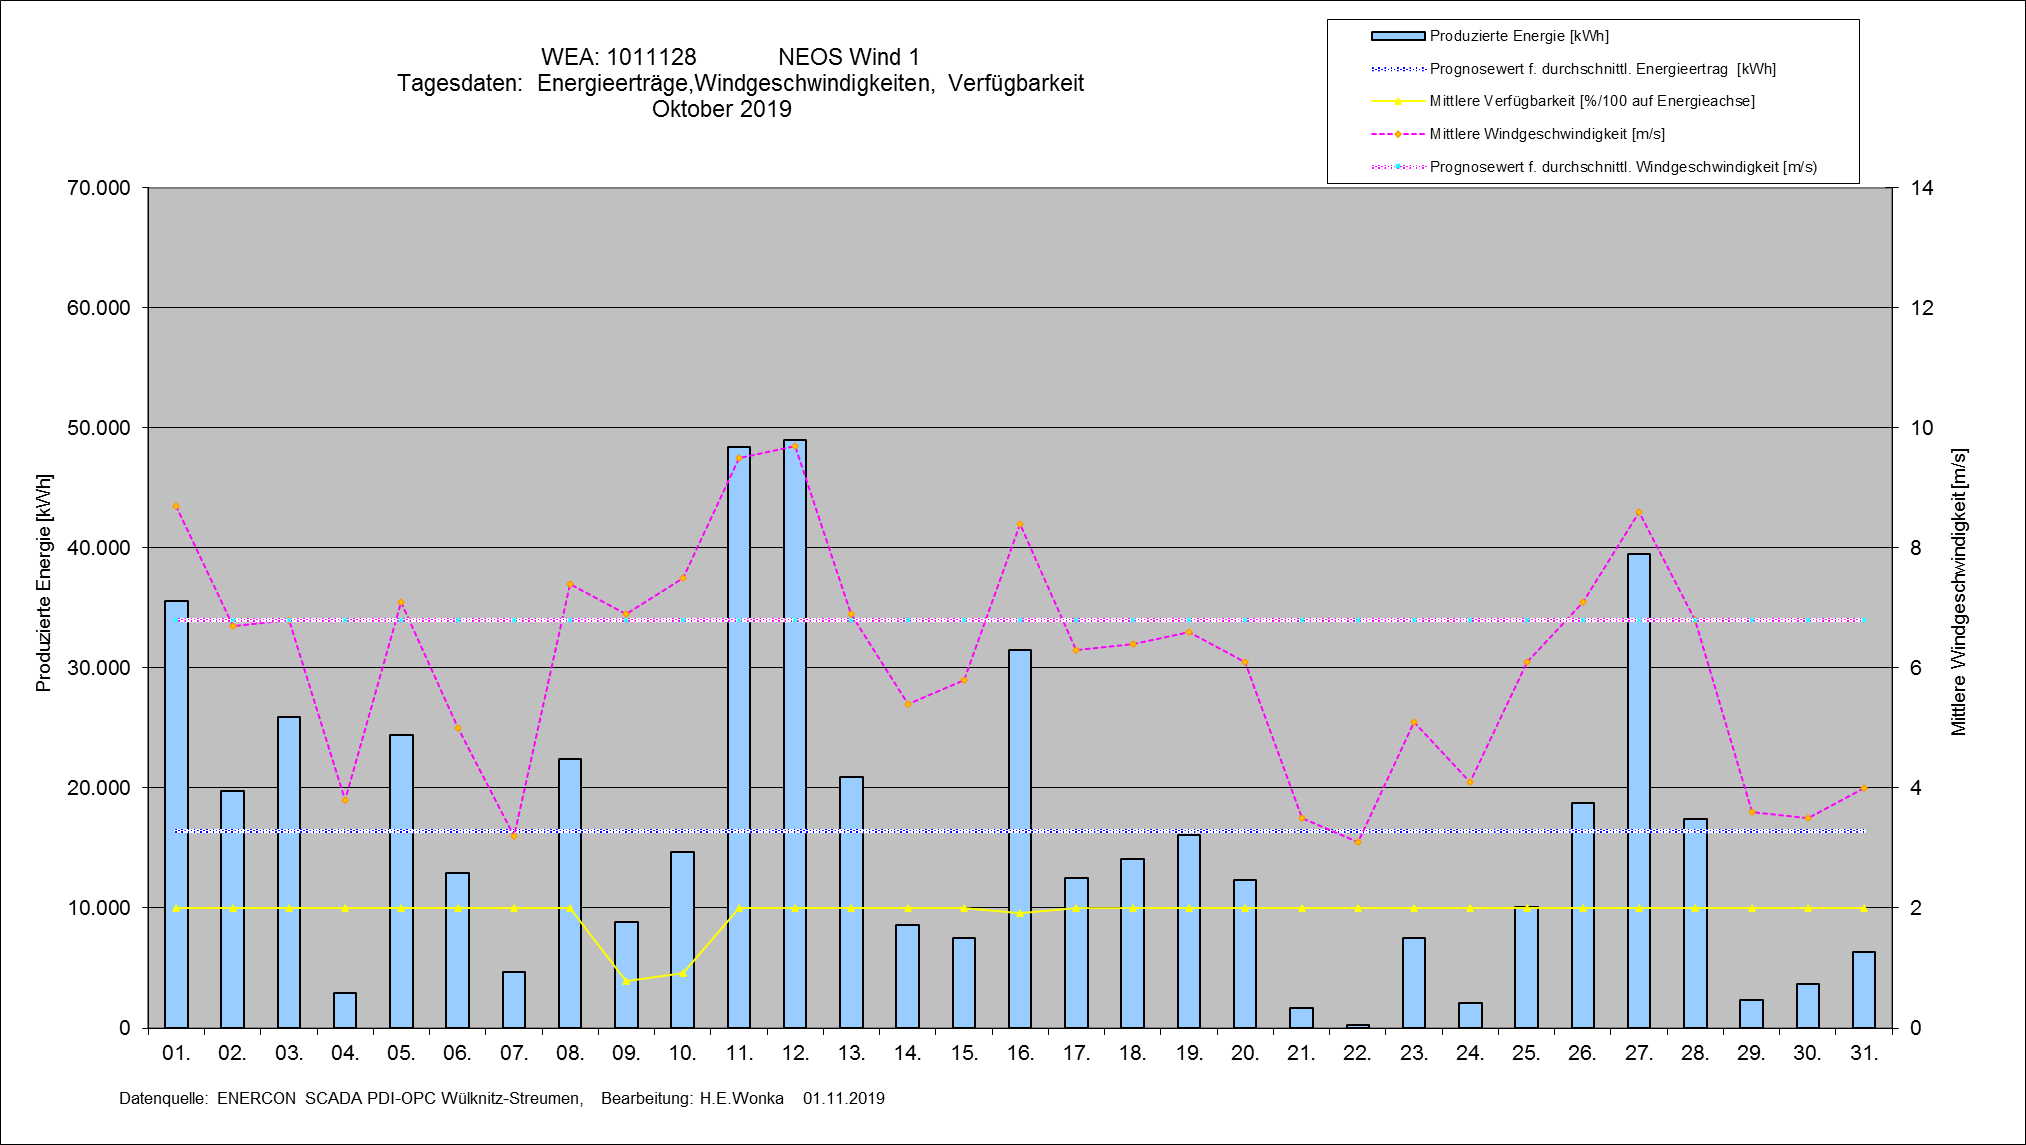
Task: Click the wind speed marker on day 22
Action: (1357, 842)
